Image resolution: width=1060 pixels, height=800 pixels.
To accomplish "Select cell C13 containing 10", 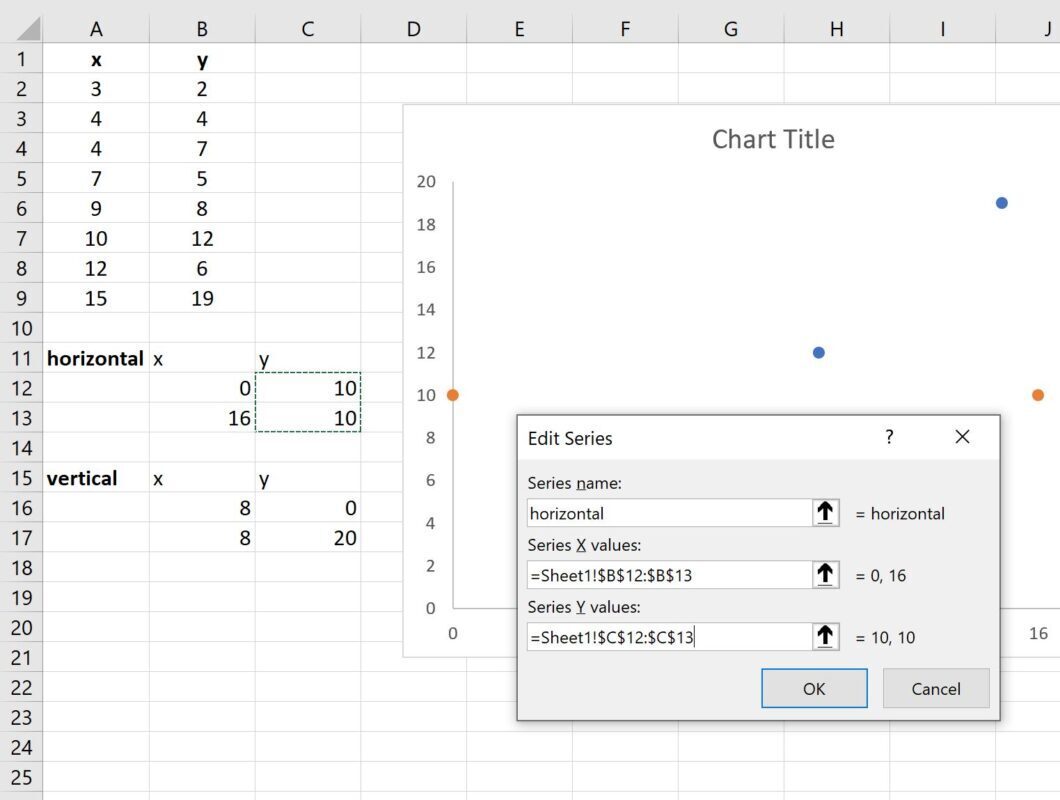I will (308, 418).
